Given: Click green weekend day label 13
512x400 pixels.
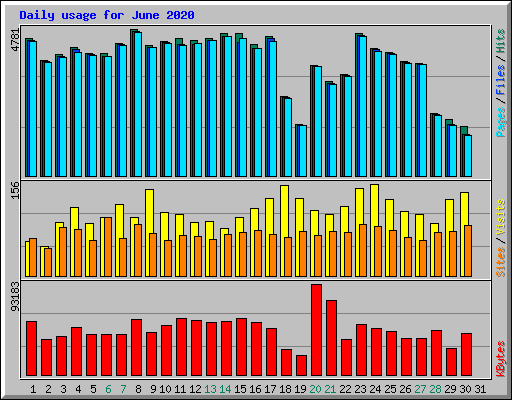Looking at the screenshot, I should click(210, 389).
